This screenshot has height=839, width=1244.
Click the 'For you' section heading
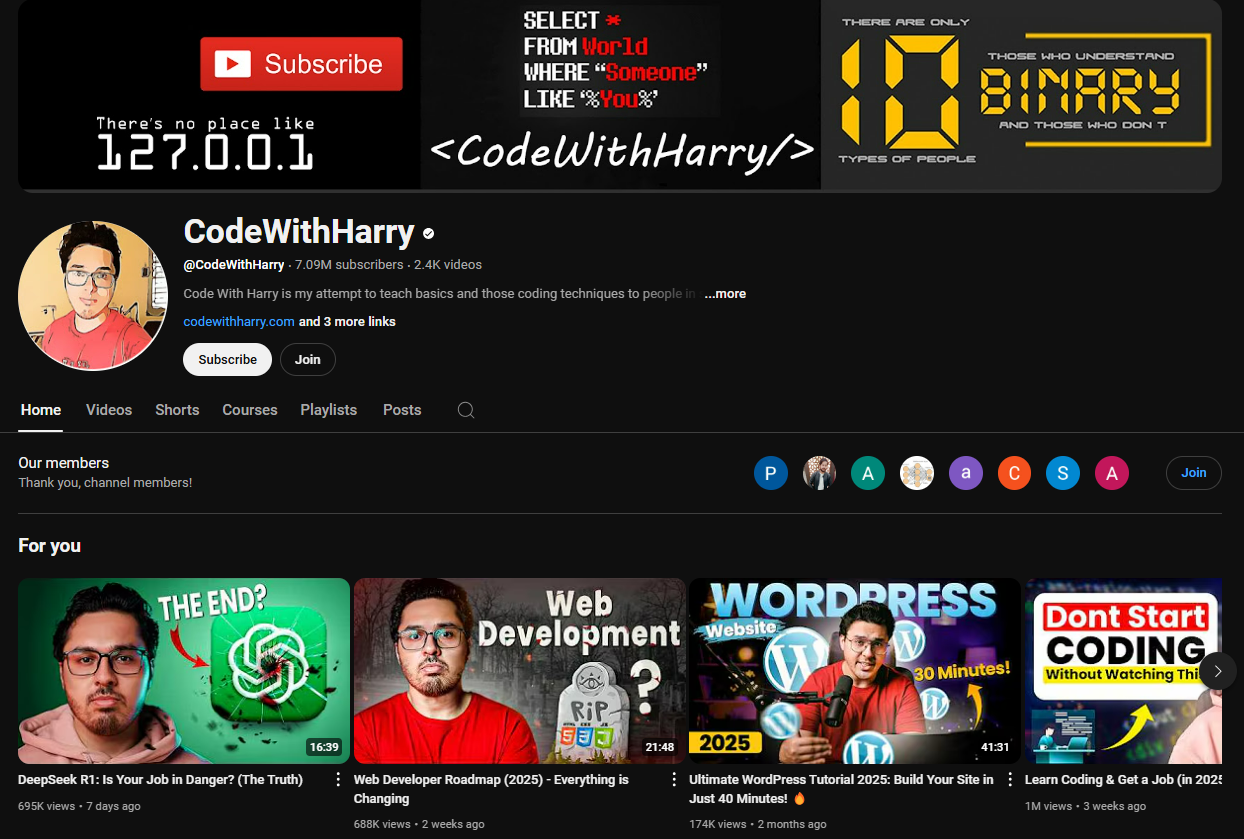click(50, 546)
